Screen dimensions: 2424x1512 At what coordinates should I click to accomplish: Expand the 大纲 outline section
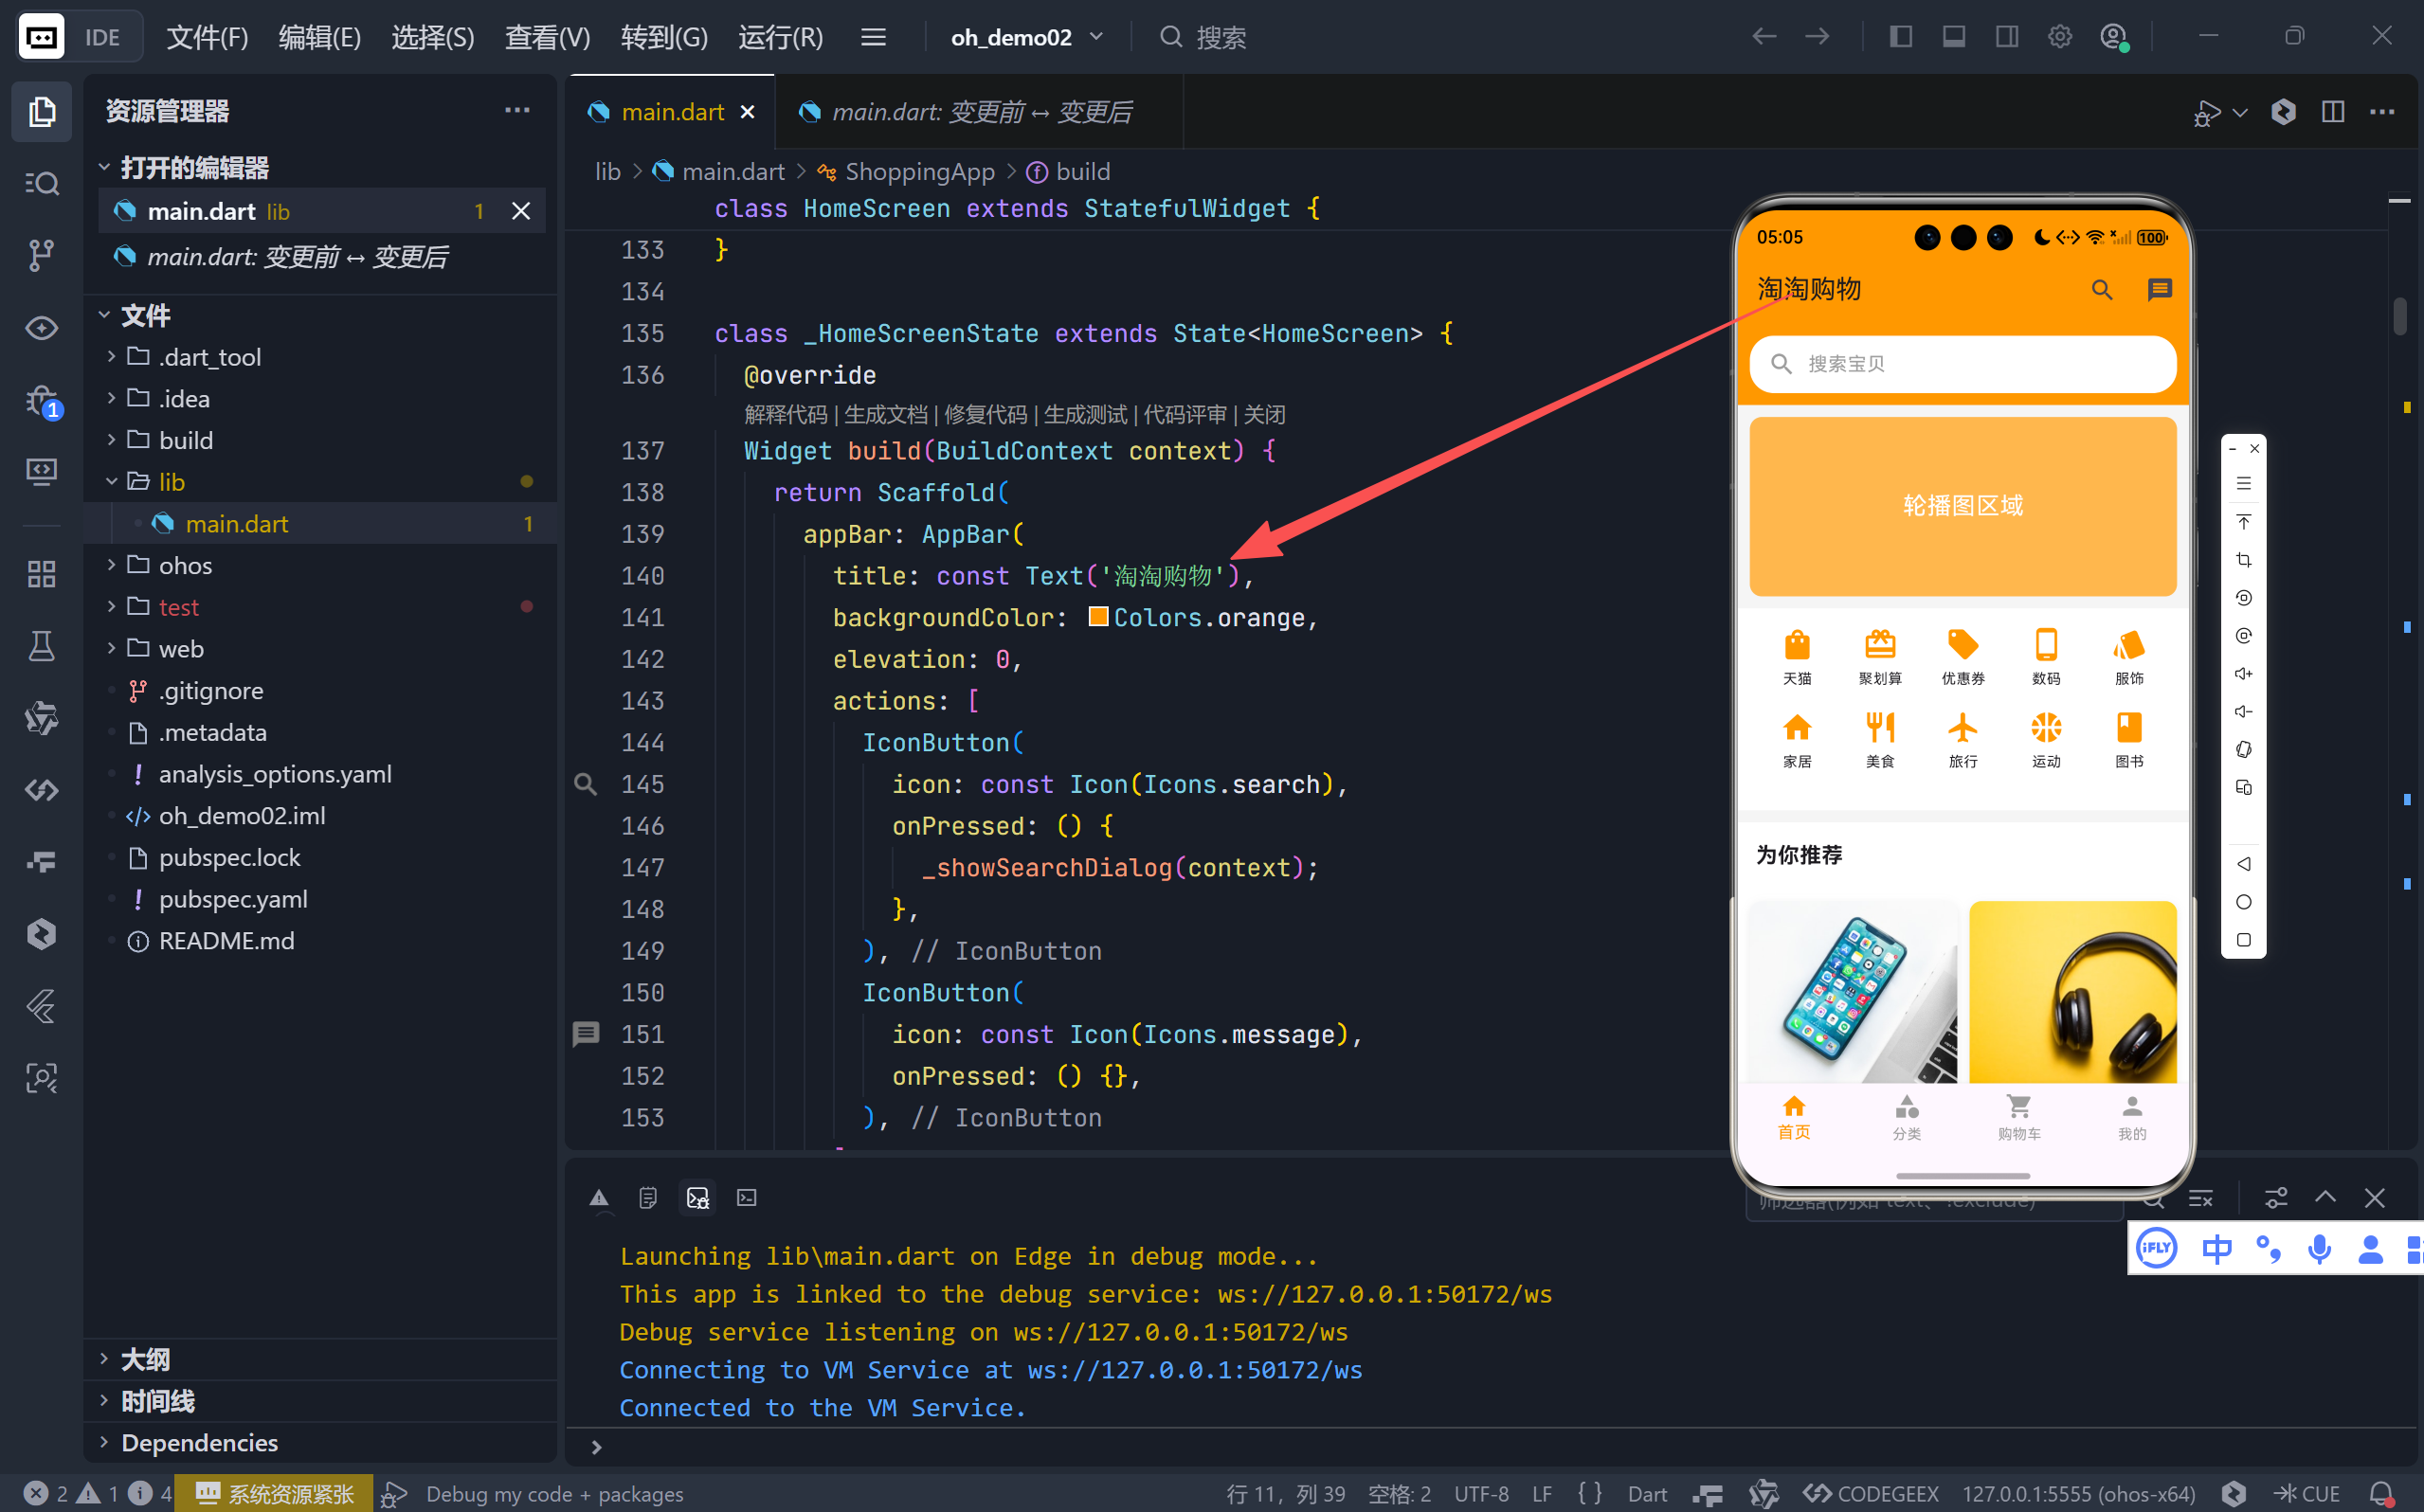tap(145, 1359)
